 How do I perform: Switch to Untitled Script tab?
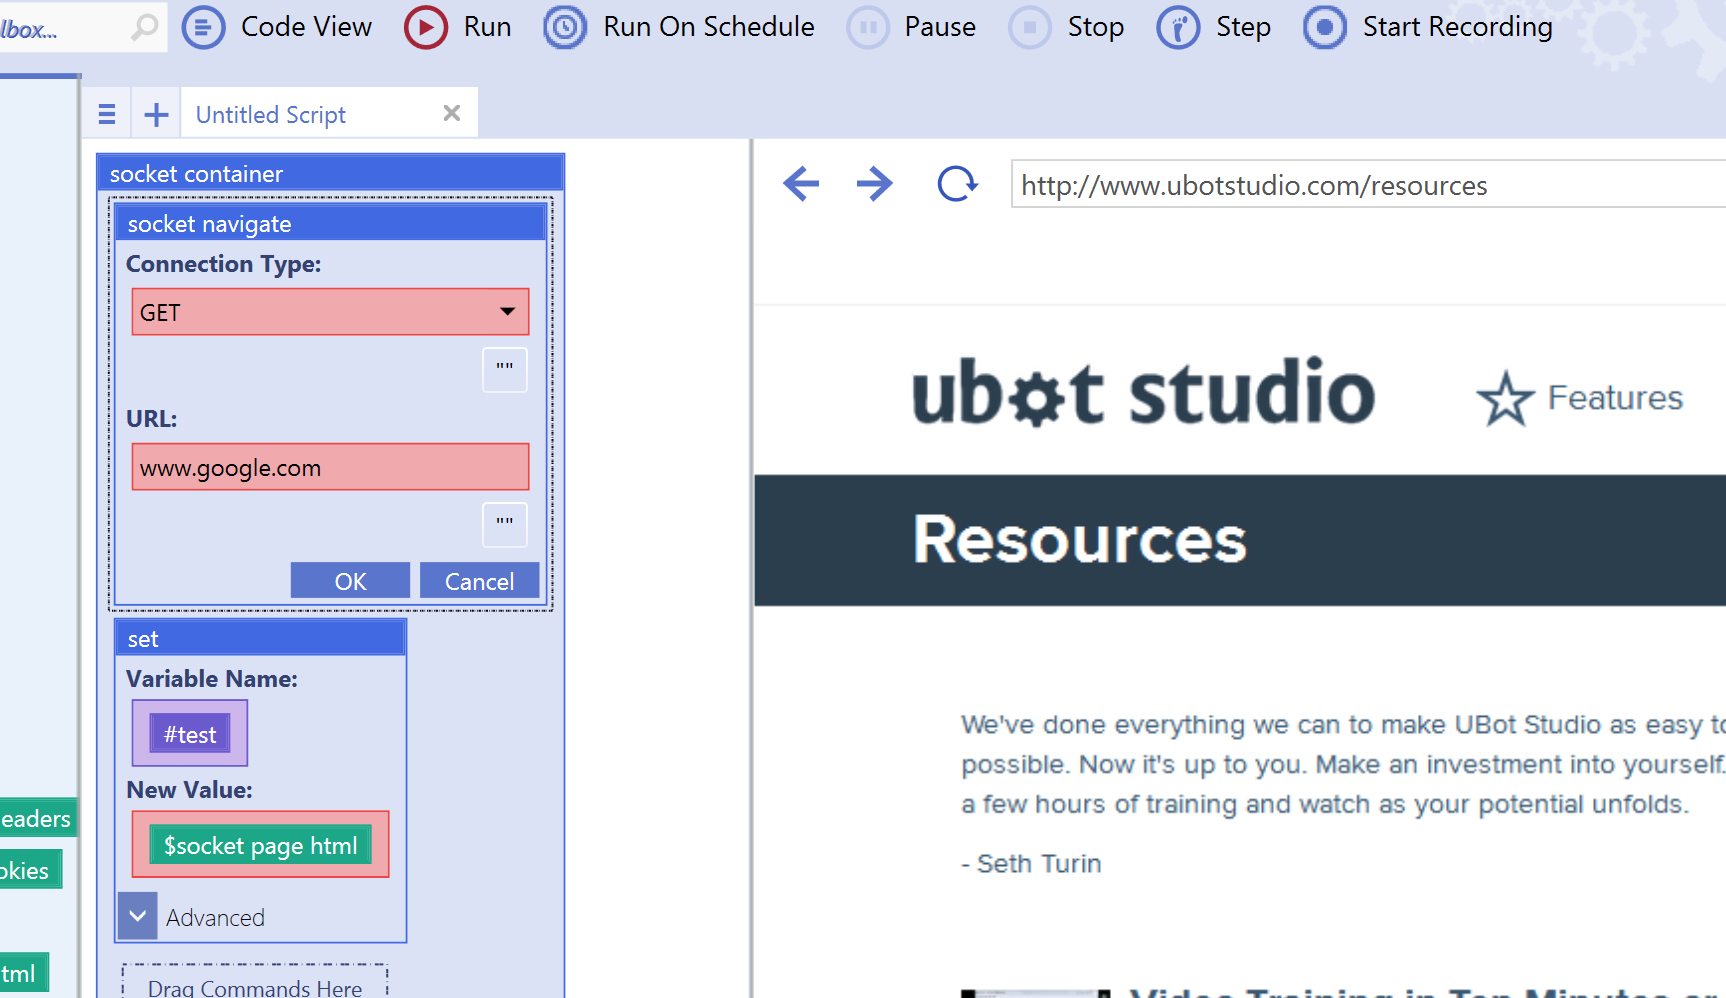[271, 115]
